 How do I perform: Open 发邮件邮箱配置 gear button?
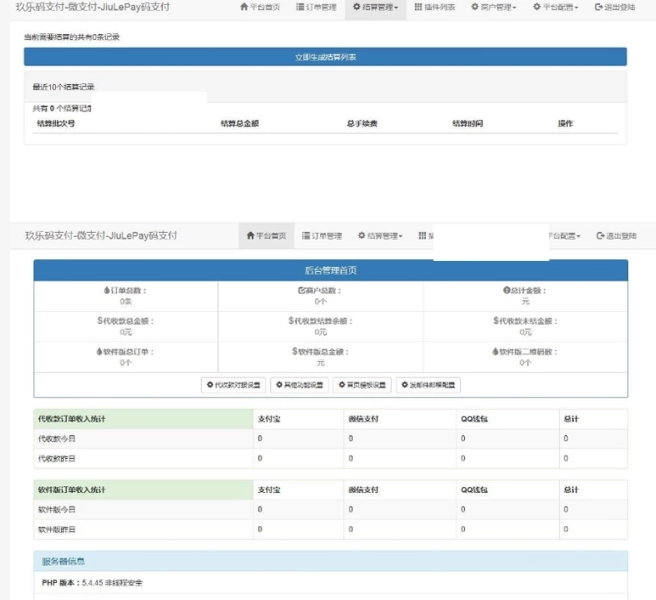[428, 385]
